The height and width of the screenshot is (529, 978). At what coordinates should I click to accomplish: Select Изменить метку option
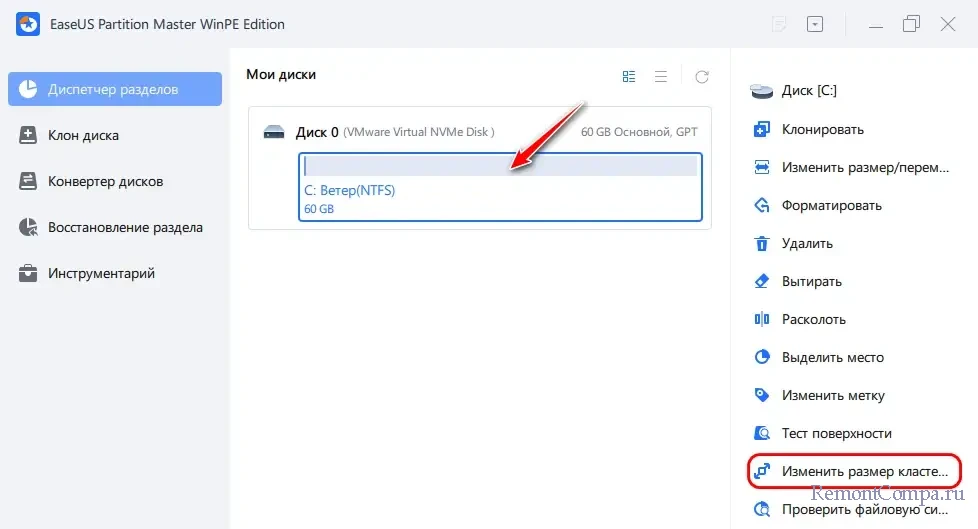pos(833,396)
